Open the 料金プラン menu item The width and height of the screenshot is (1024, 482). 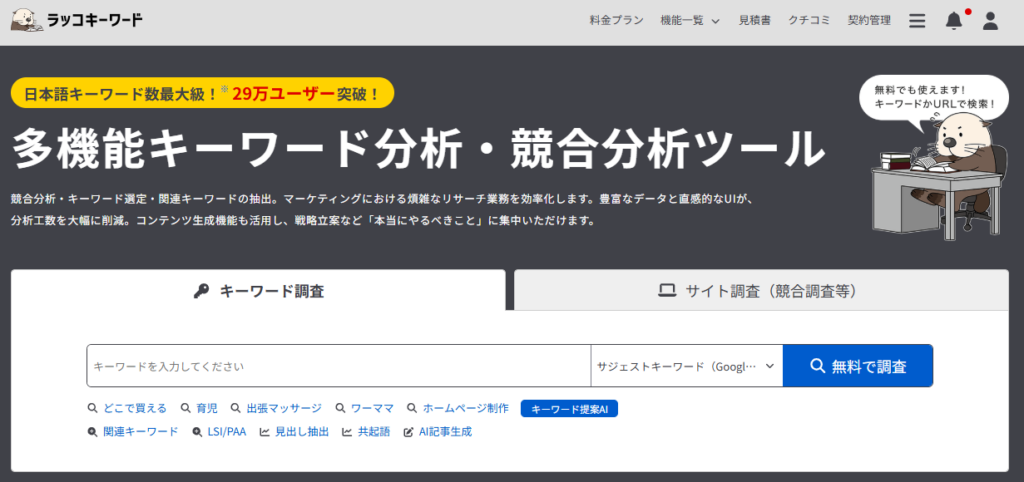coord(617,21)
